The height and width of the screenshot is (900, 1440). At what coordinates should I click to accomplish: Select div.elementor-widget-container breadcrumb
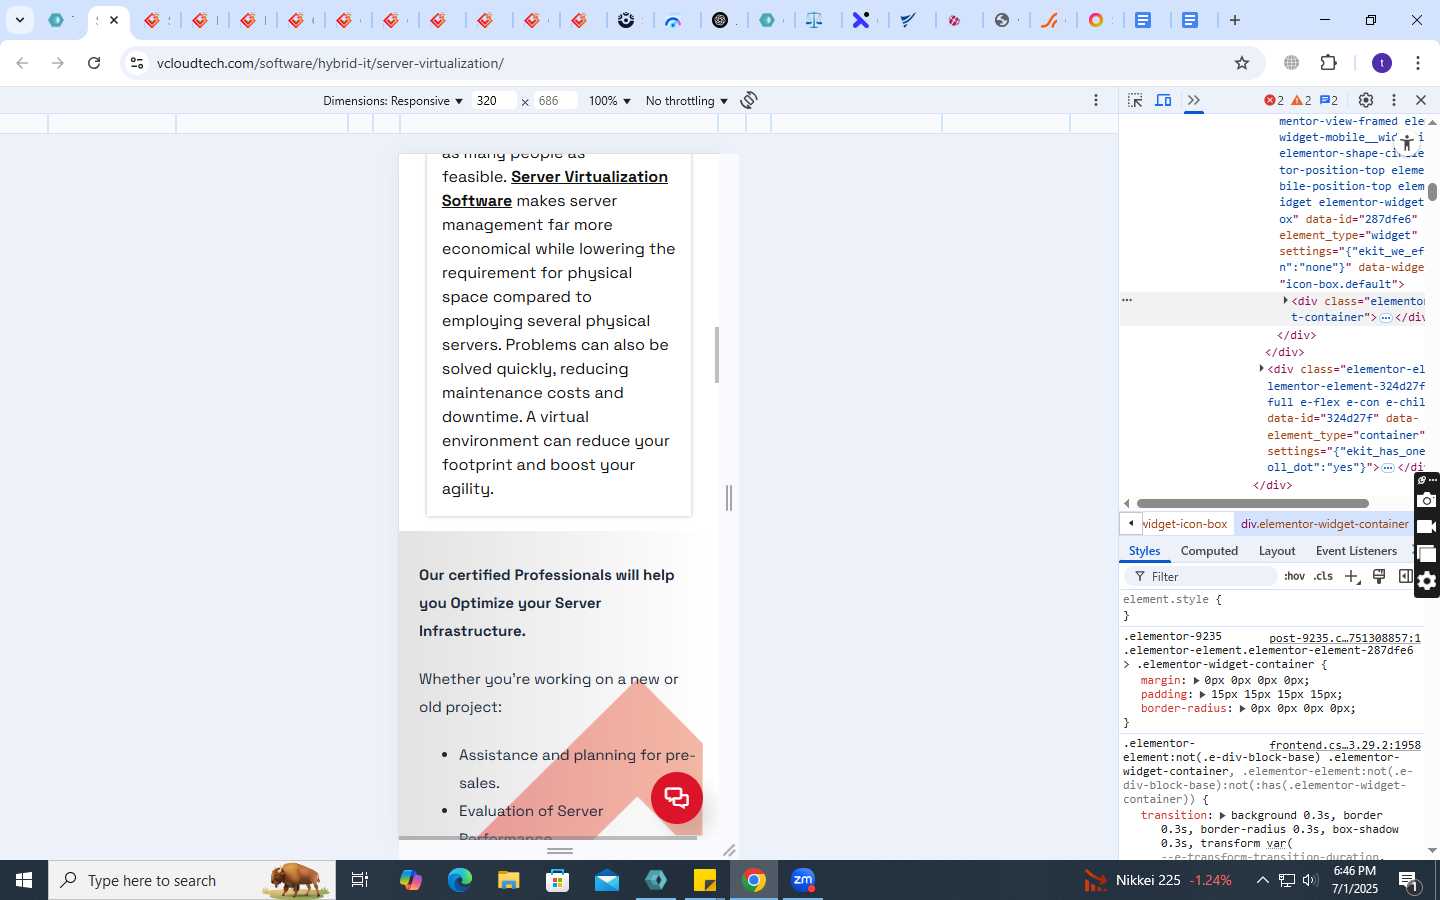pos(1324,524)
